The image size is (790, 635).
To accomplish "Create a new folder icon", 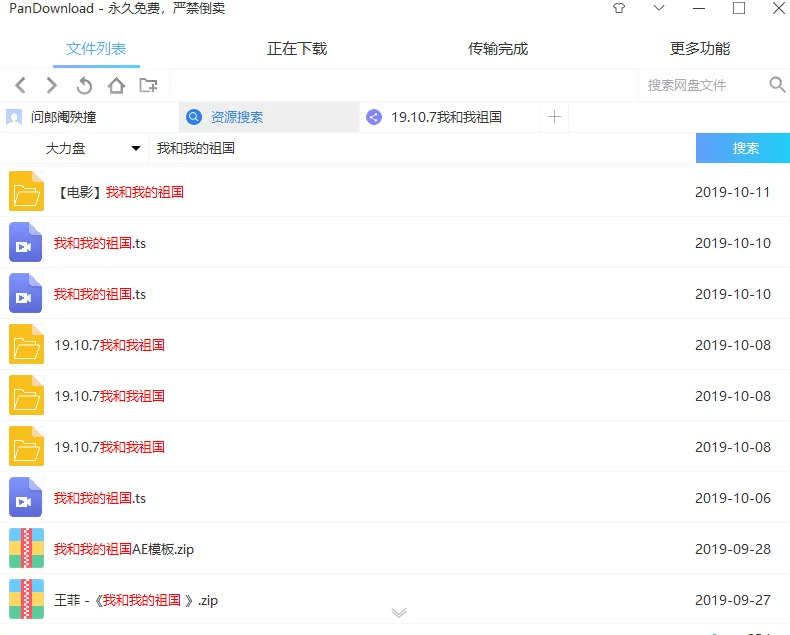I will (x=148, y=85).
